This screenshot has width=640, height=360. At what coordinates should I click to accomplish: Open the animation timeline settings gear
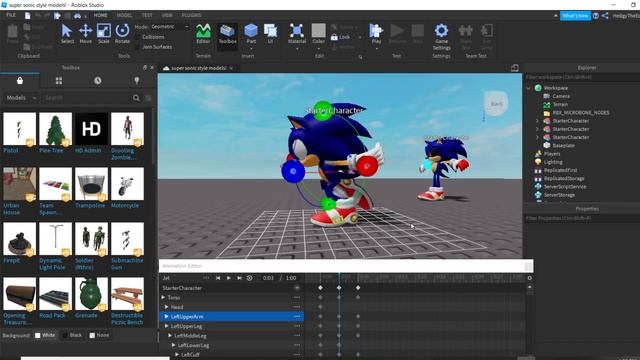(529, 278)
